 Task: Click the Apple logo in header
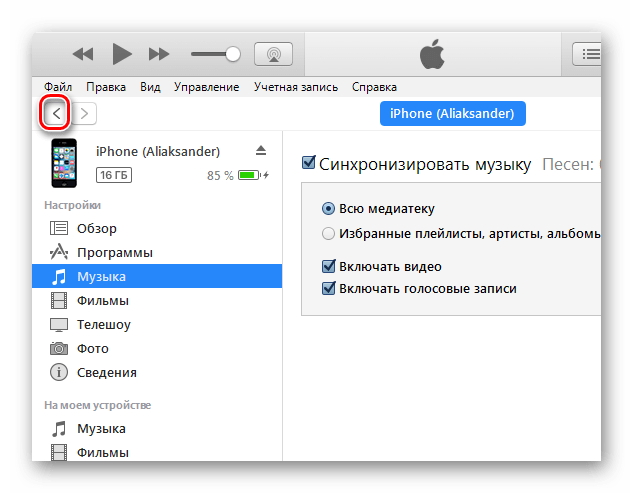coord(432,54)
